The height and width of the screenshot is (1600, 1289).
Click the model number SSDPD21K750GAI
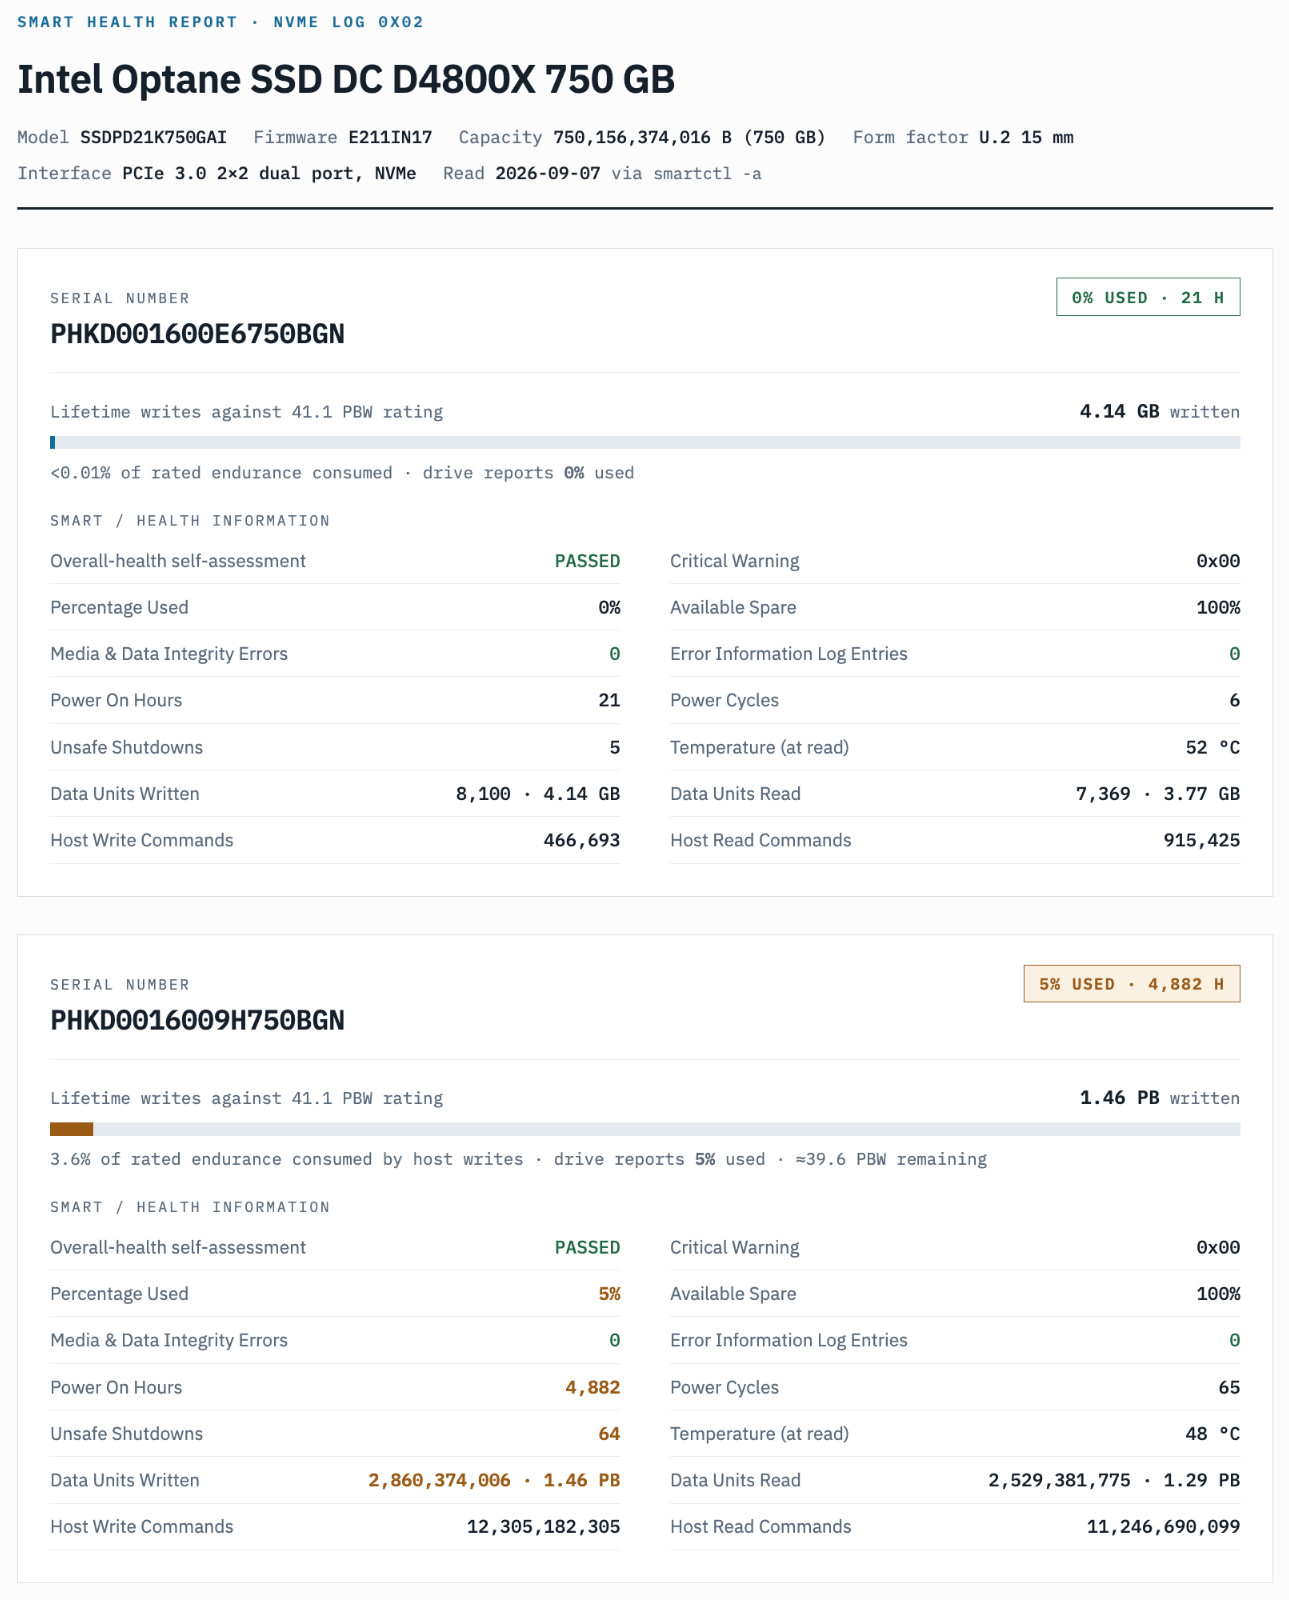pos(154,137)
